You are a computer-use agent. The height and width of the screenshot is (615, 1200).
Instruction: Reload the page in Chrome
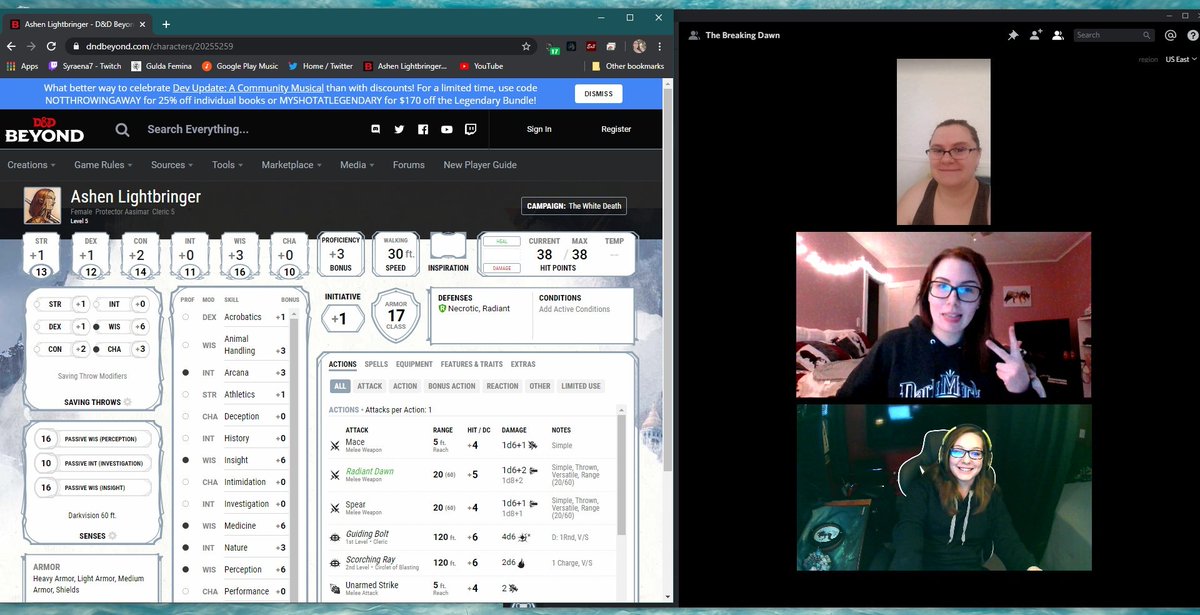(x=50, y=46)
